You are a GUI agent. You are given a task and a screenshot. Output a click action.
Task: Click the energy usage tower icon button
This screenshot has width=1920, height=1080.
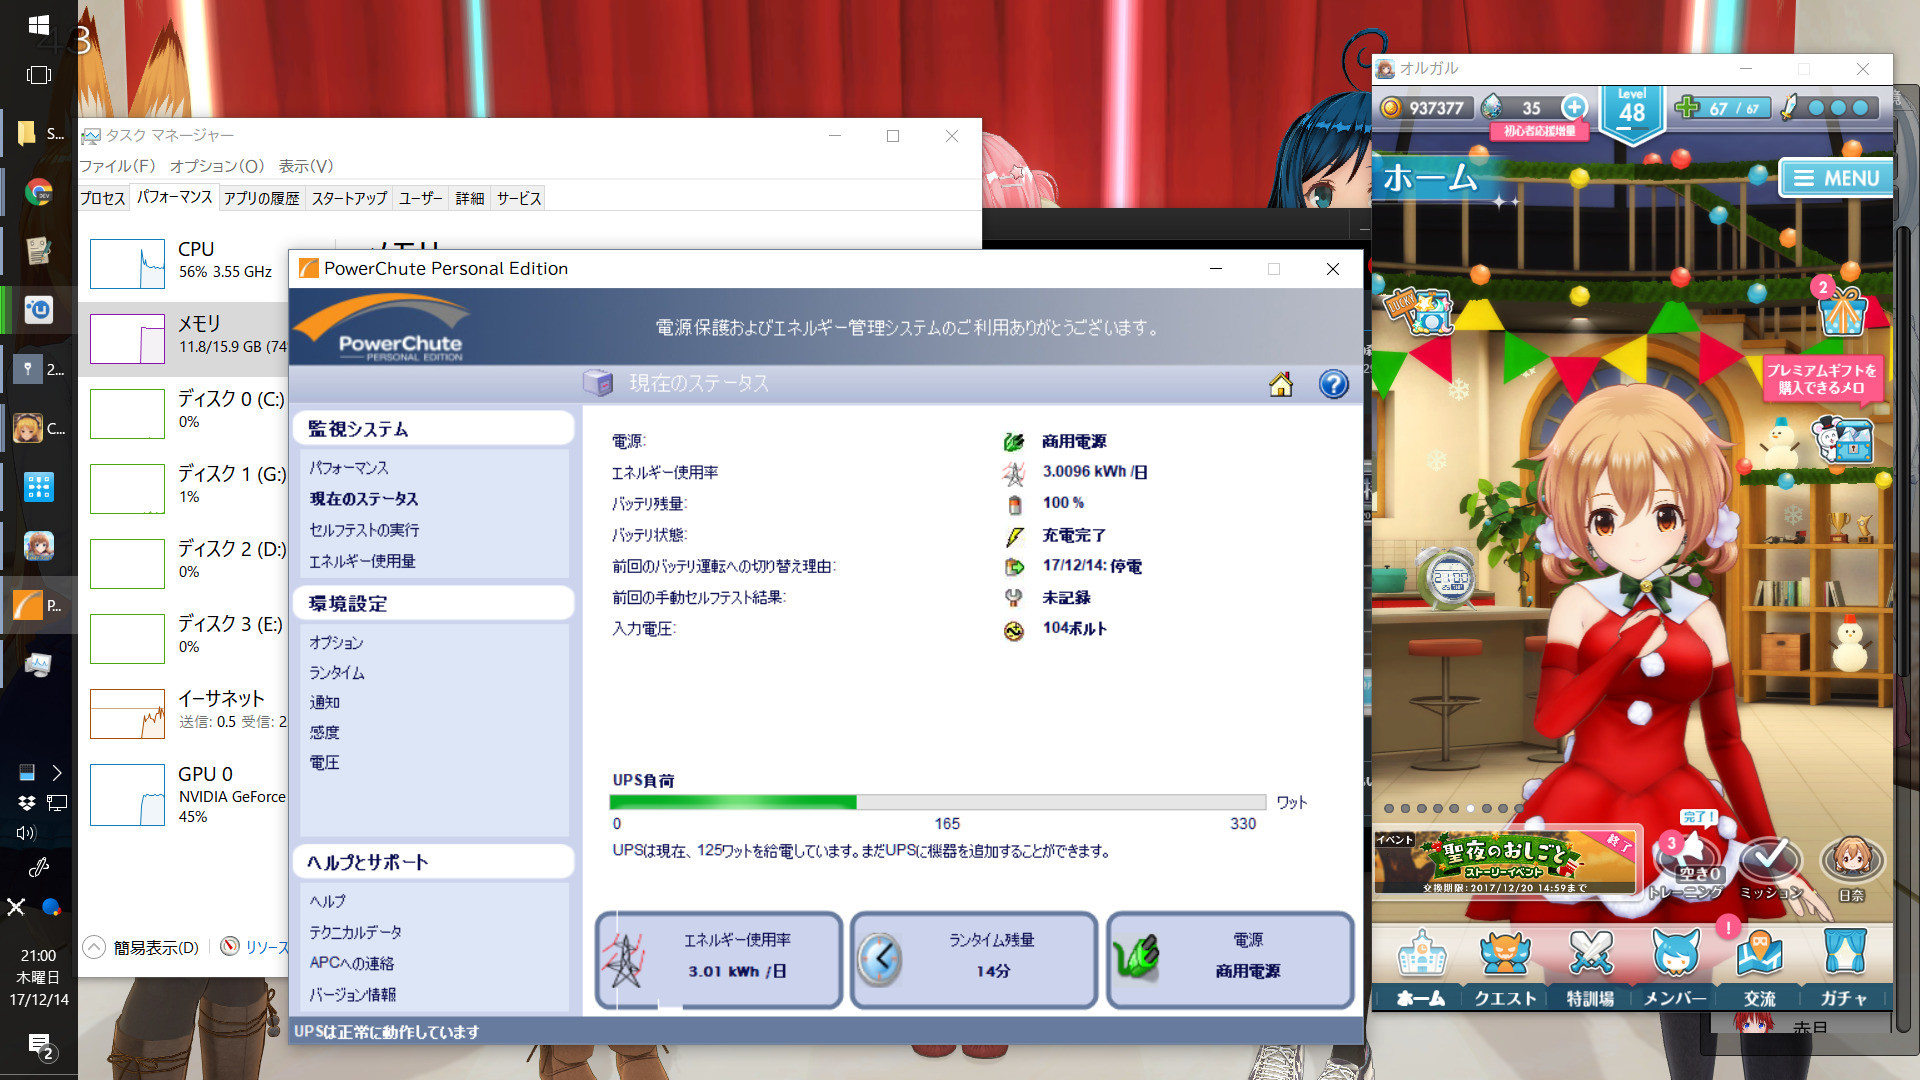pos(719,959)
